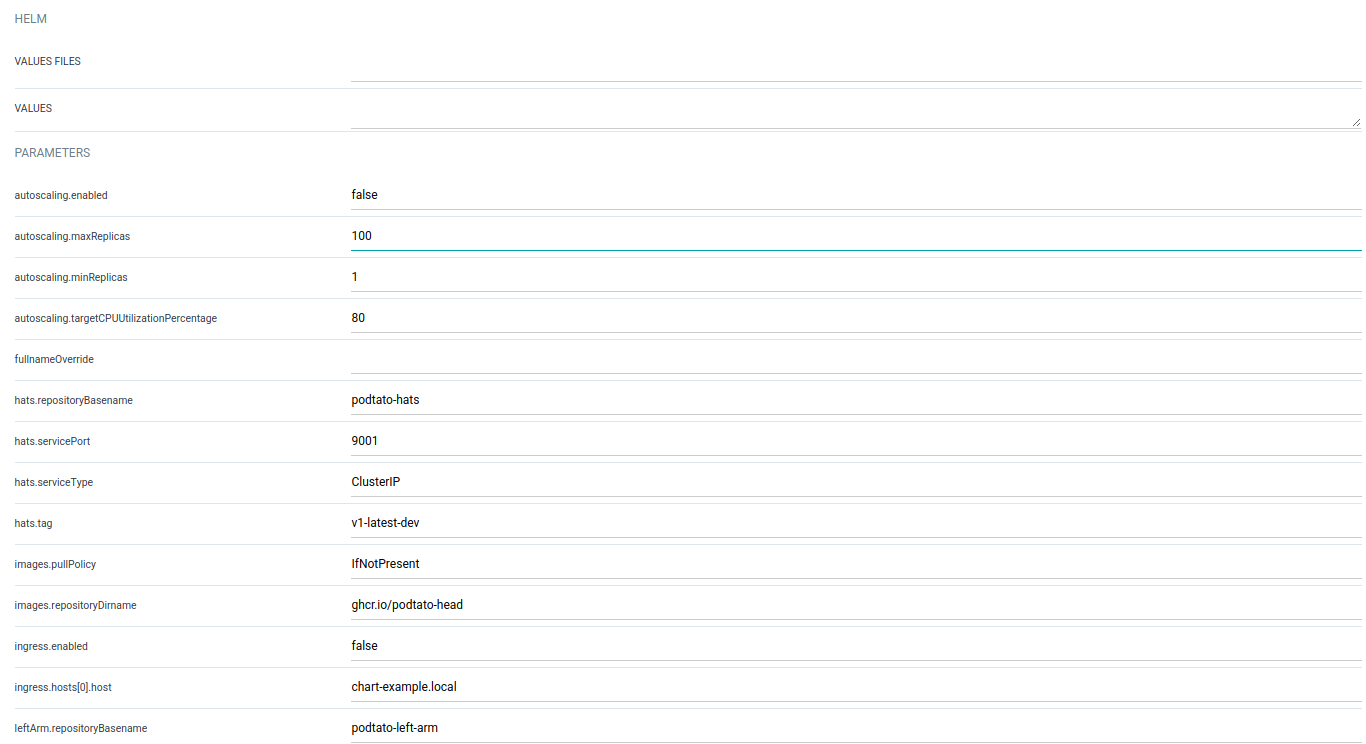
Task: Focus the images.repositoryDirname field
Action: (855, 605)
